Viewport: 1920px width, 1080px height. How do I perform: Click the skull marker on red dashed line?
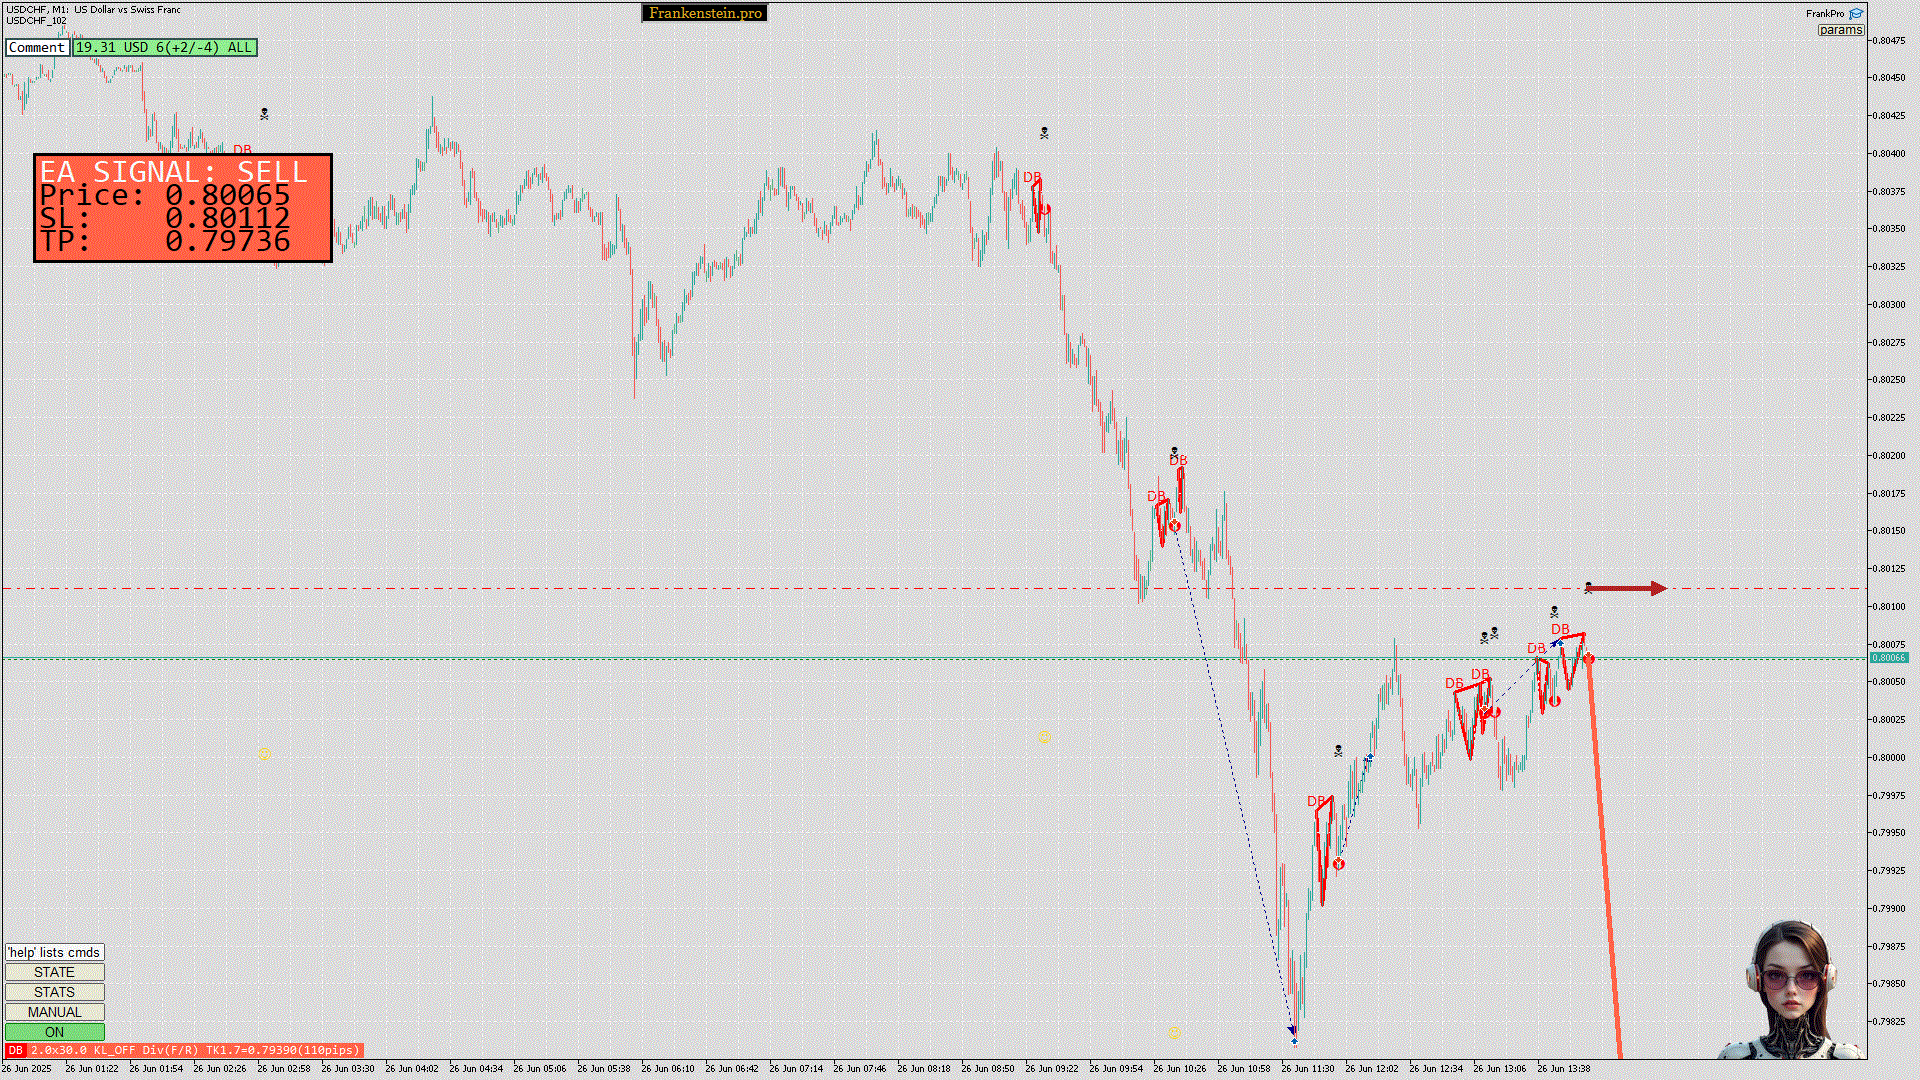pyautogui.click(x=1588, y=588)
